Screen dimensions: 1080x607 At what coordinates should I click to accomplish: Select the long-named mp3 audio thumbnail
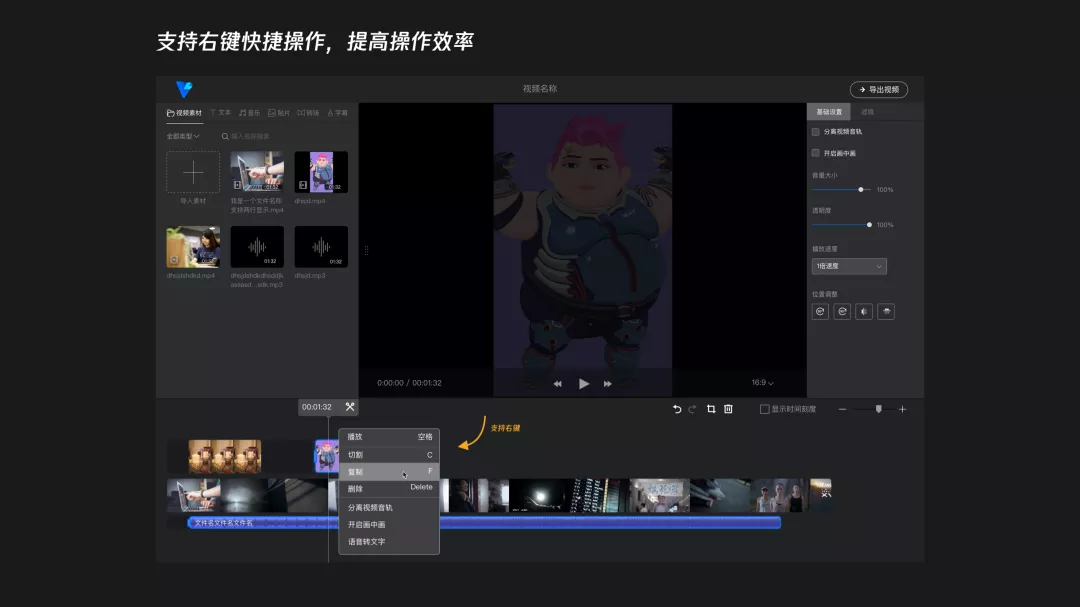257,247
